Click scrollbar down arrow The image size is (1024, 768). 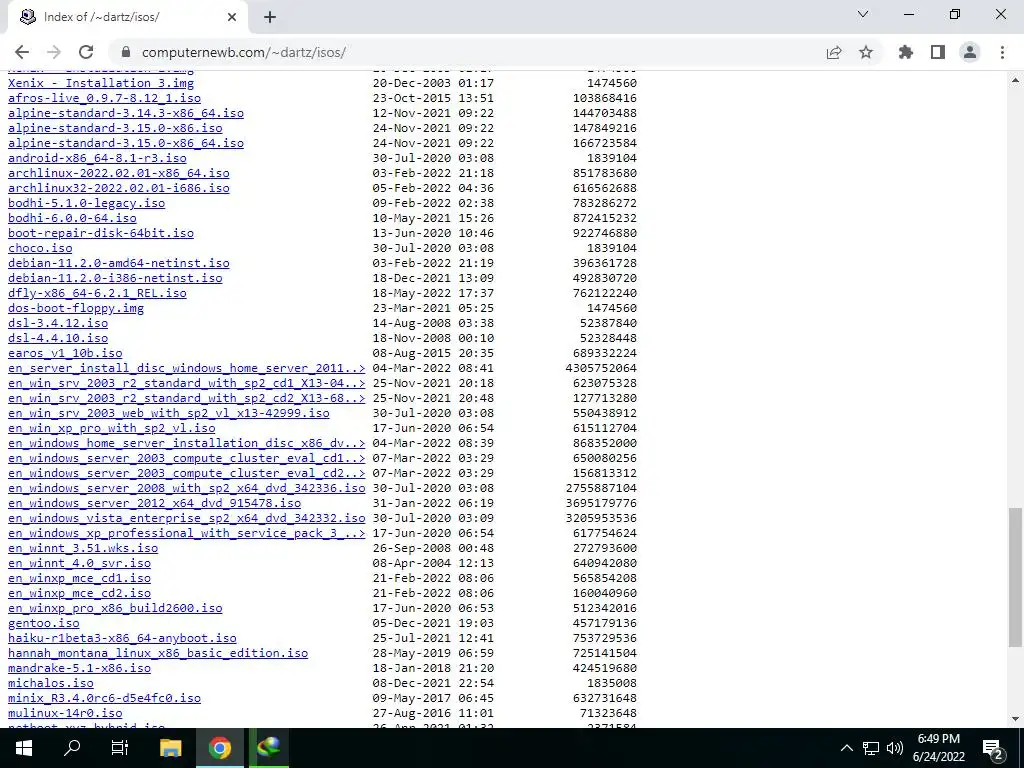pyautogui.click(x=1015, y=720)
